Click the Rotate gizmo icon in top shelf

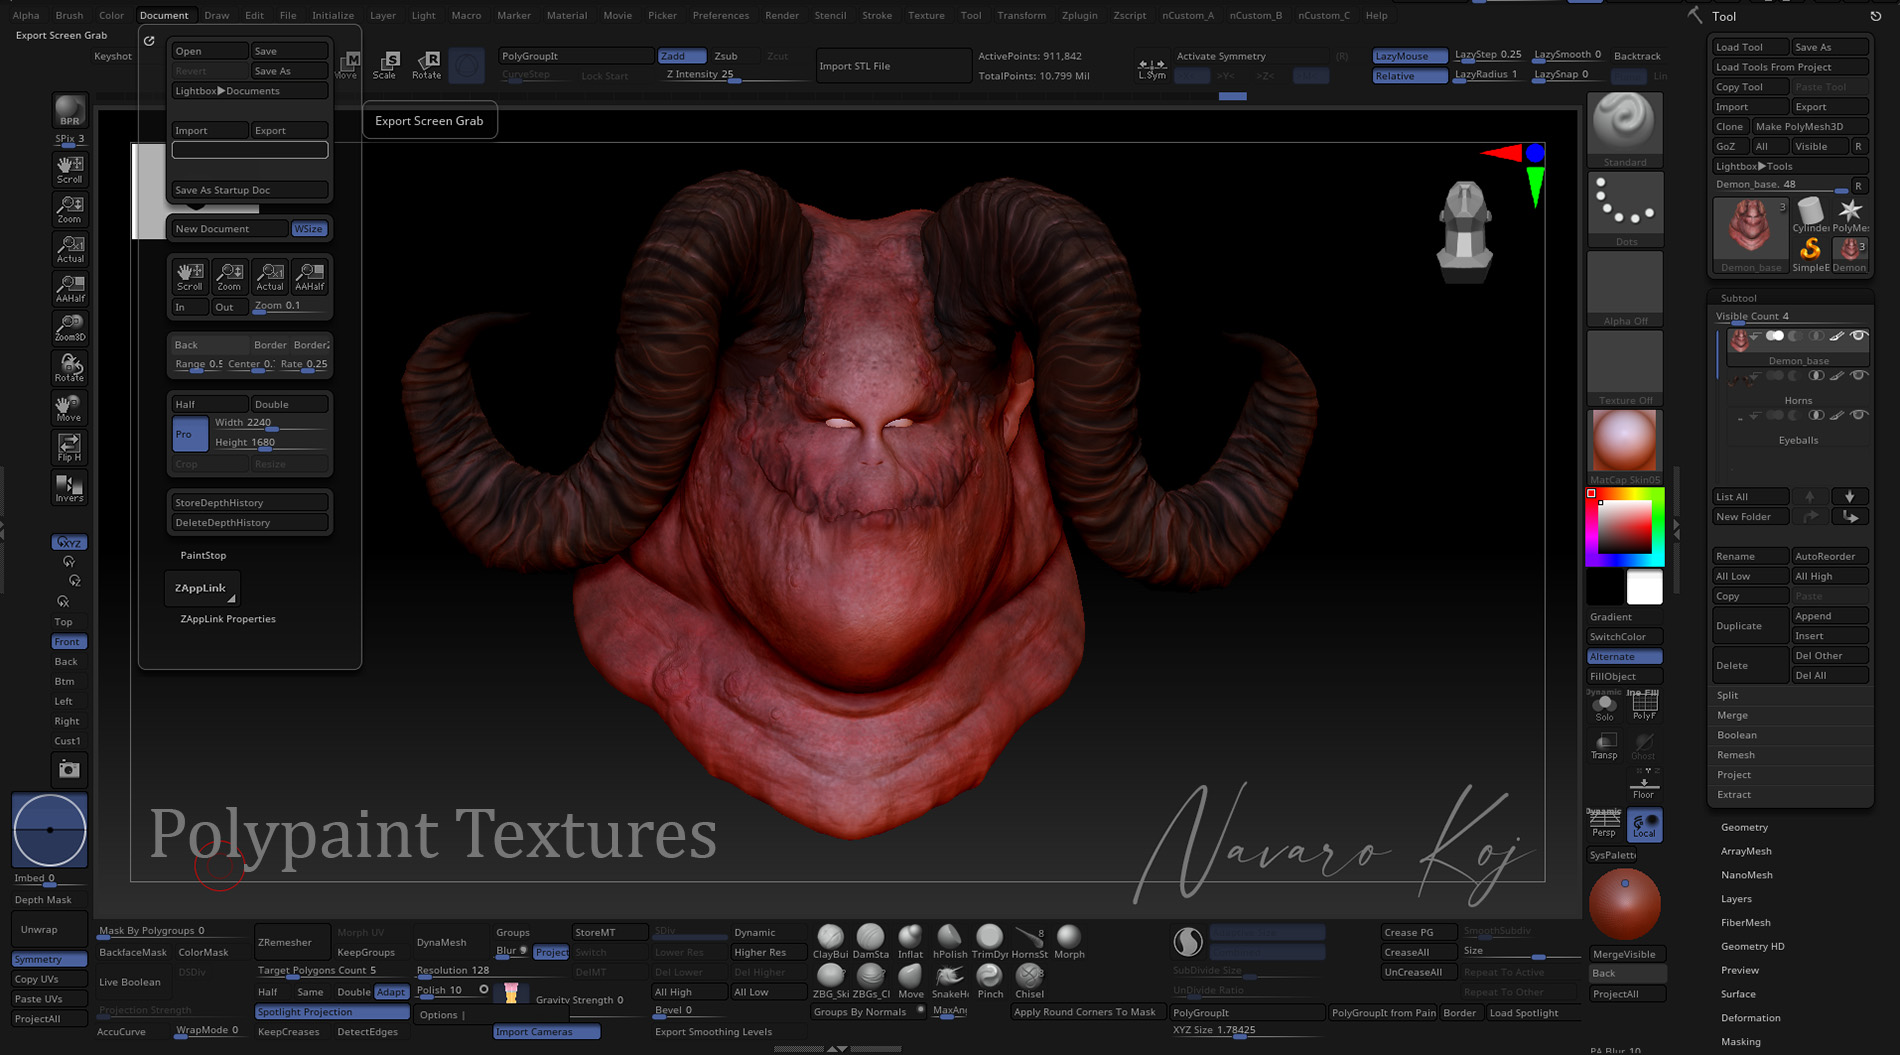tap(427, 65)
